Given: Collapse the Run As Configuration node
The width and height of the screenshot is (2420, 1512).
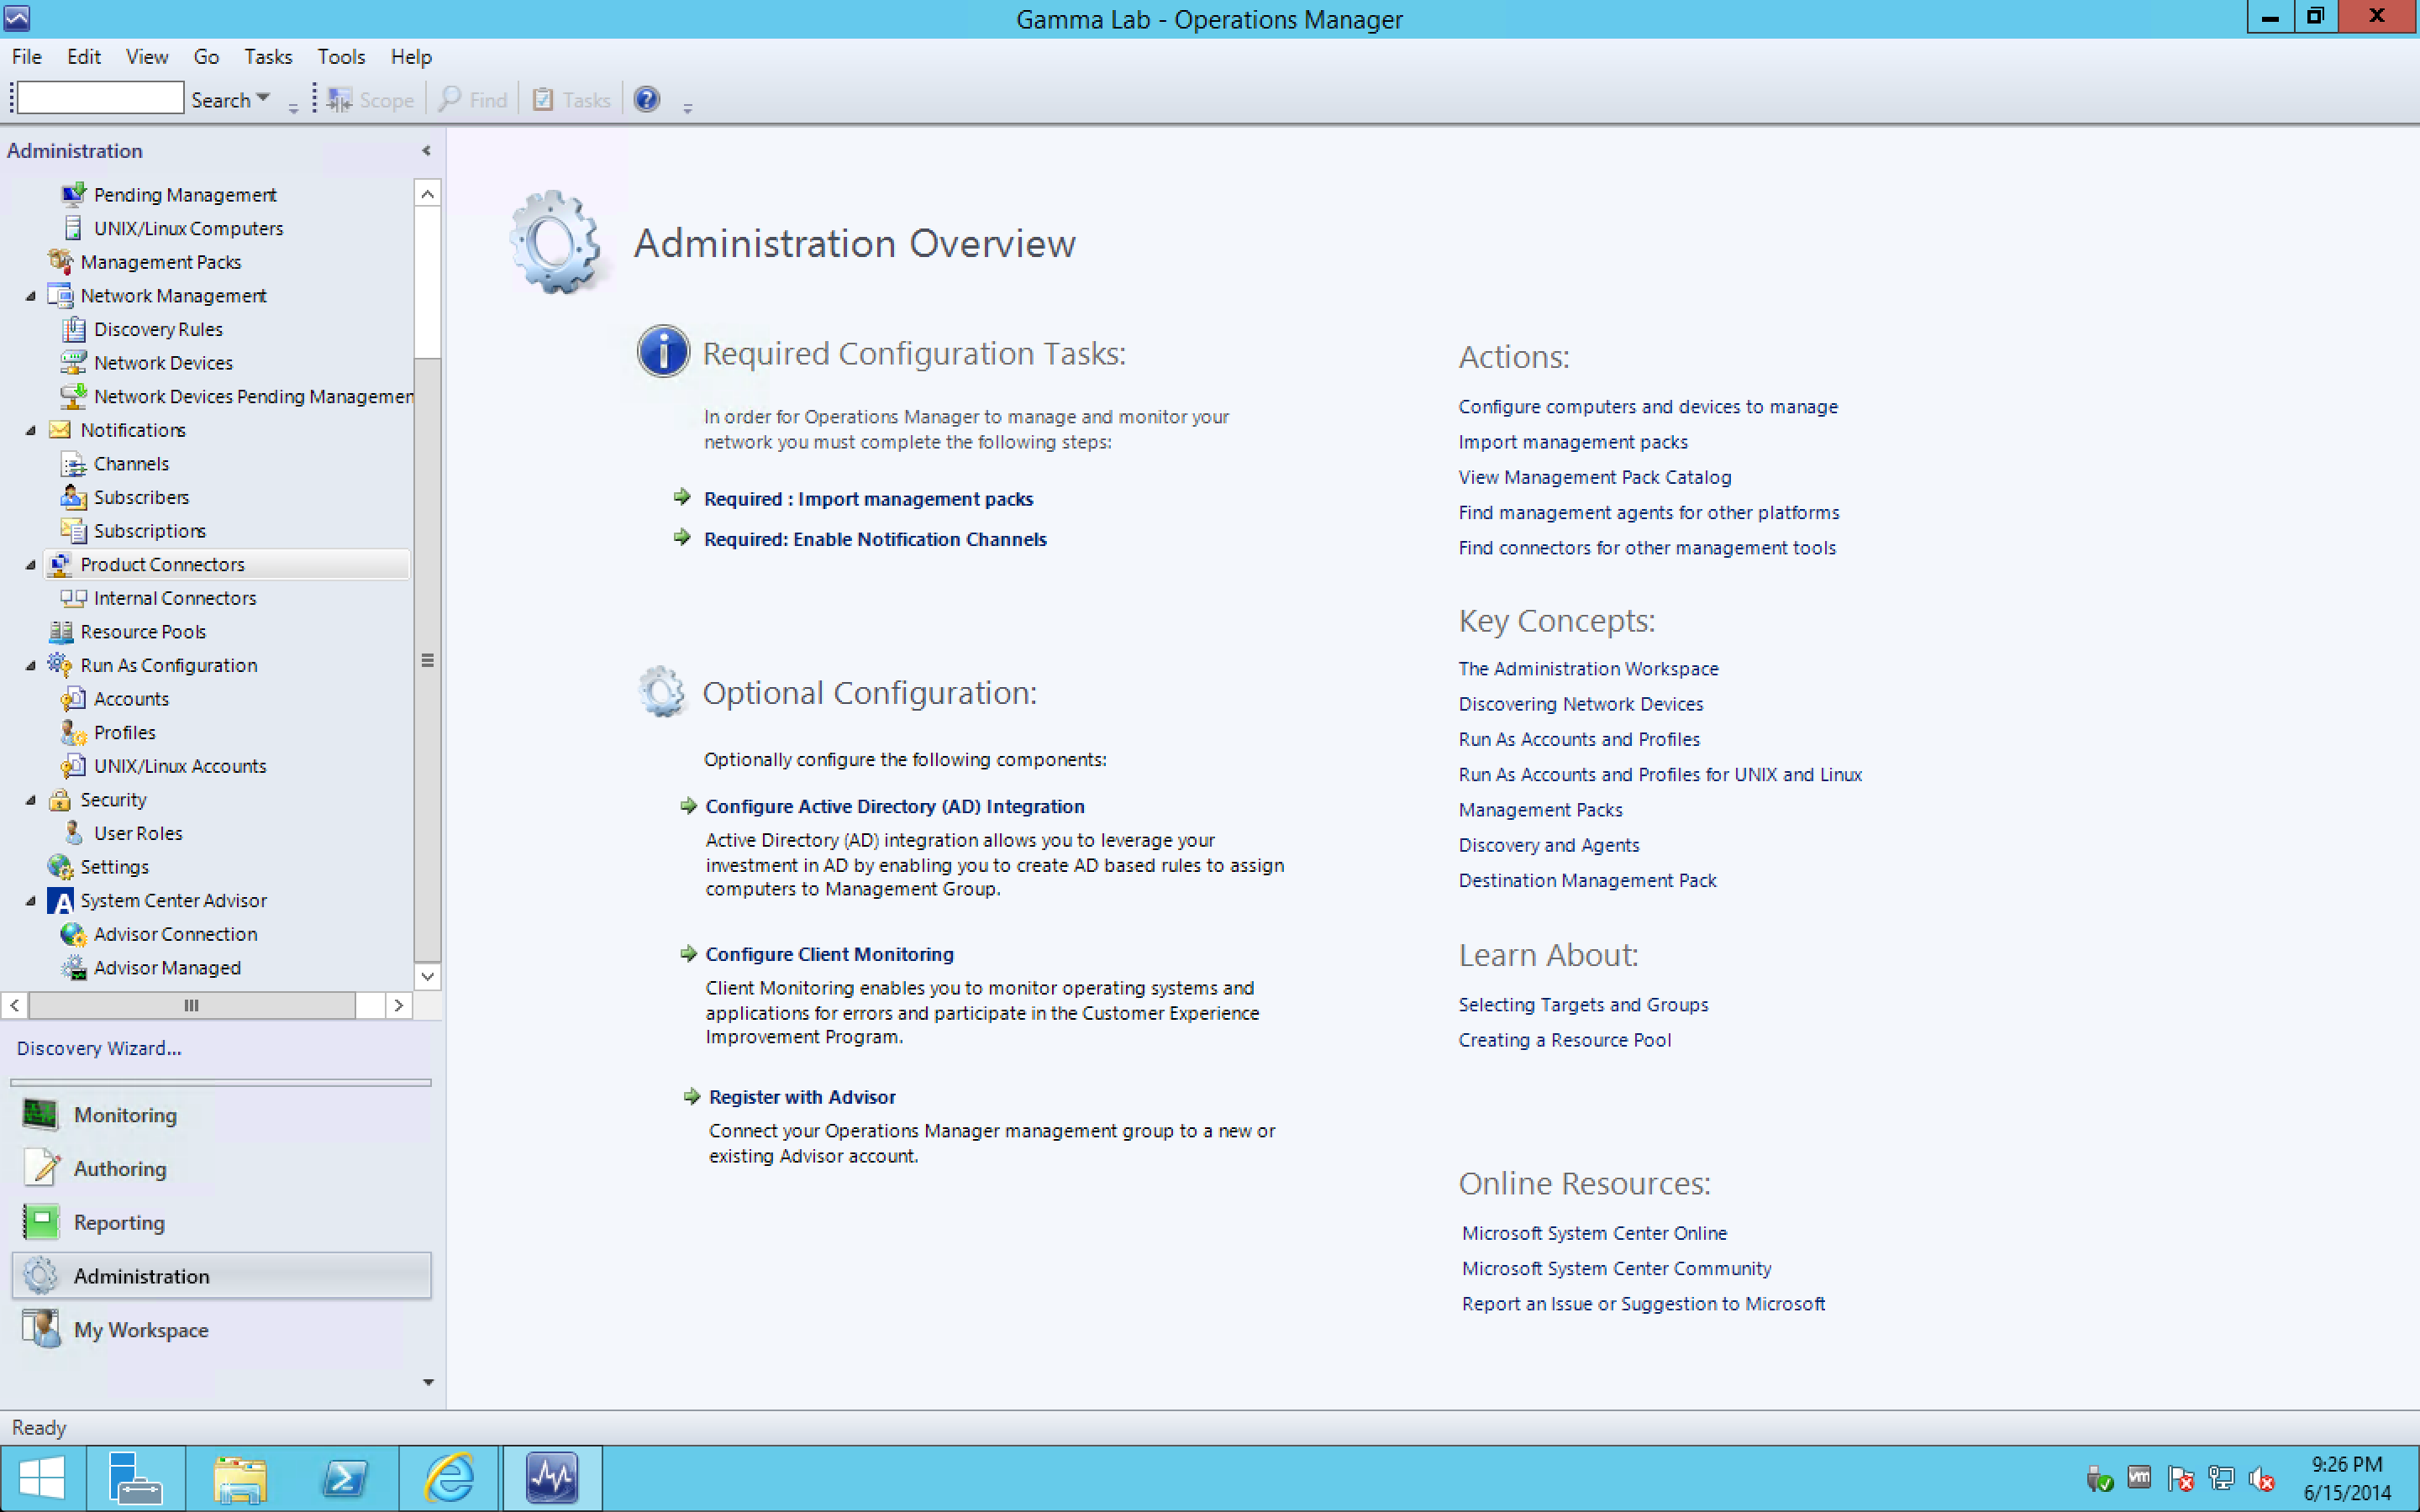Looking at the screenshot, I should tap(30, 666).
